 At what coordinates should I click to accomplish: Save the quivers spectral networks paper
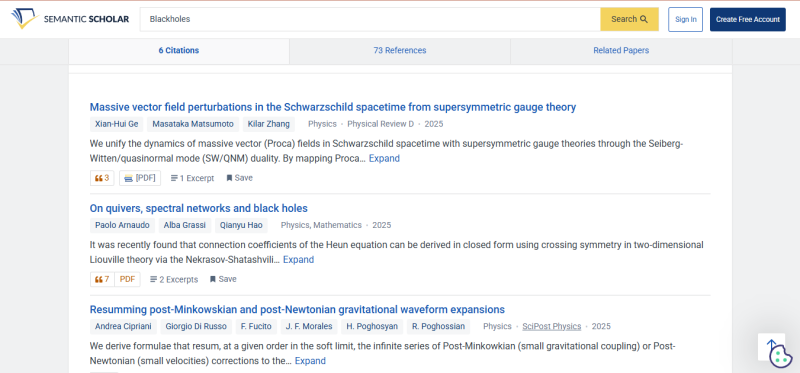click(223, 279)
